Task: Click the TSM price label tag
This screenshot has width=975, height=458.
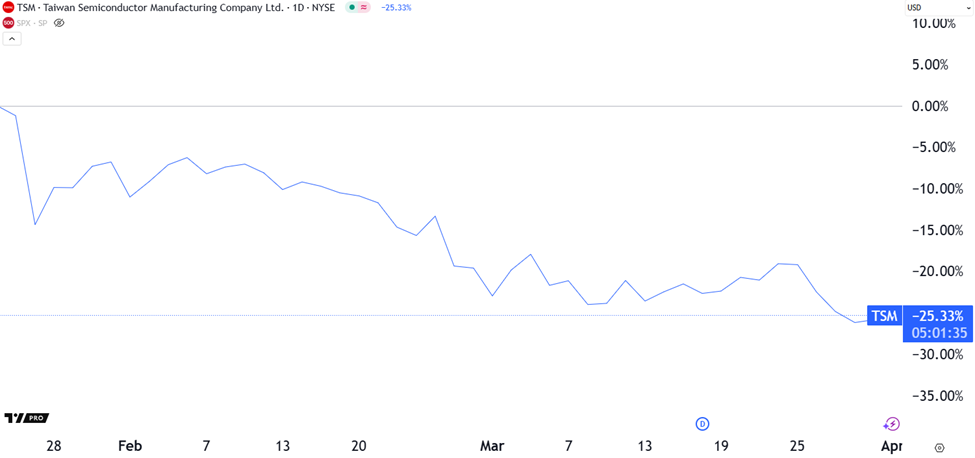Action: [884, 316]
